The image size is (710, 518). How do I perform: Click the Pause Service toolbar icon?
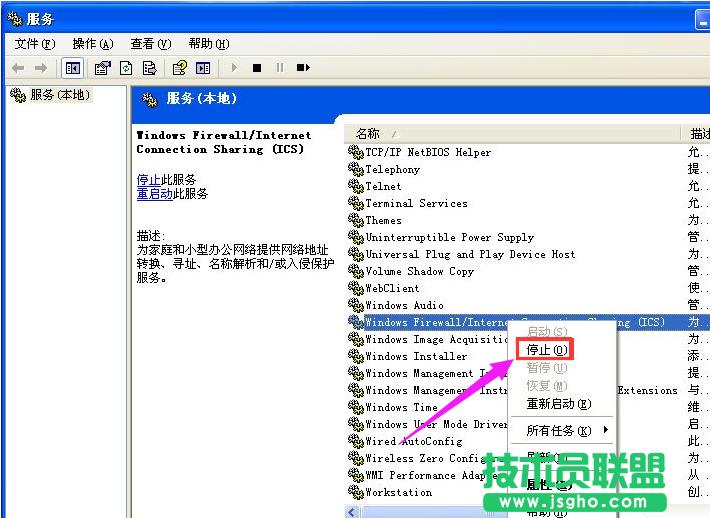[280, 68]
